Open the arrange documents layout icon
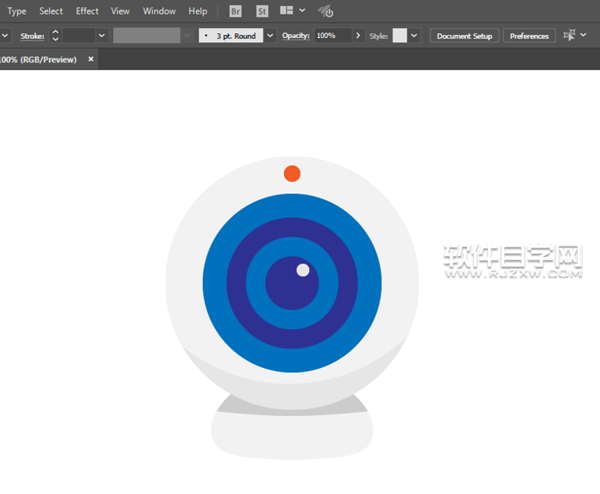 pos(287,11)
